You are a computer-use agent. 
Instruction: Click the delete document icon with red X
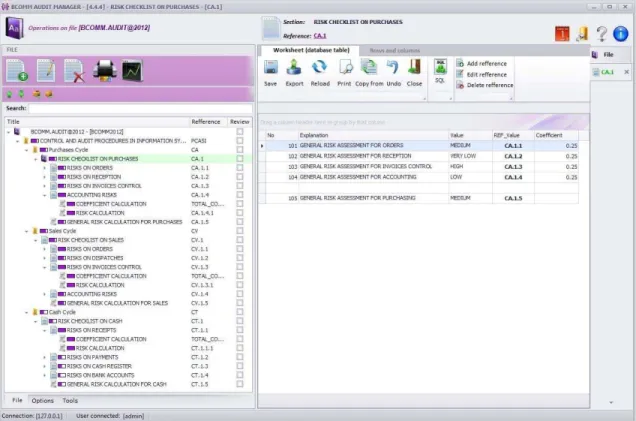pos(75,71)
